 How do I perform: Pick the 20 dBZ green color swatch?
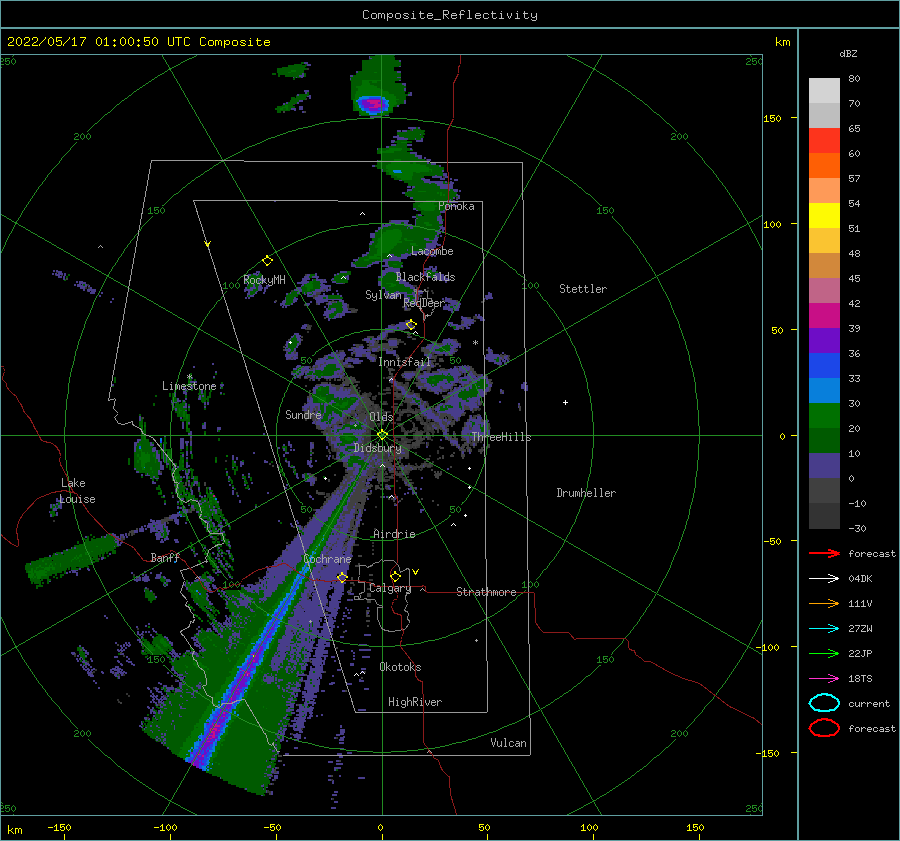tap(824, 416)
